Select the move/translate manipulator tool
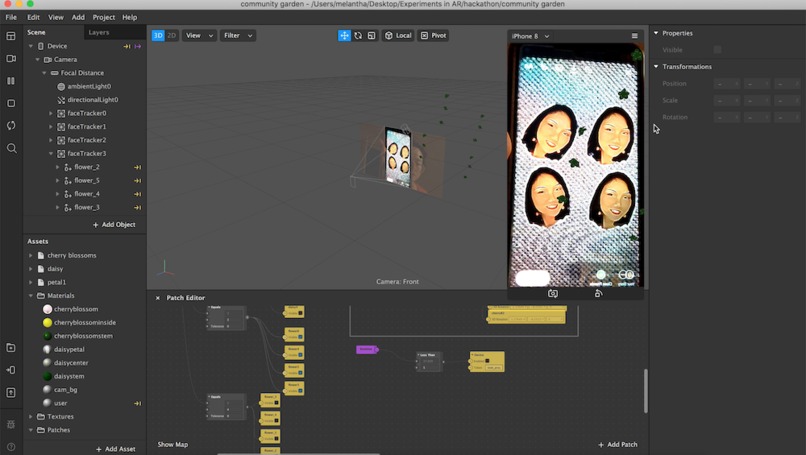Viewport: 806px width, 455px height. (344, 35)
